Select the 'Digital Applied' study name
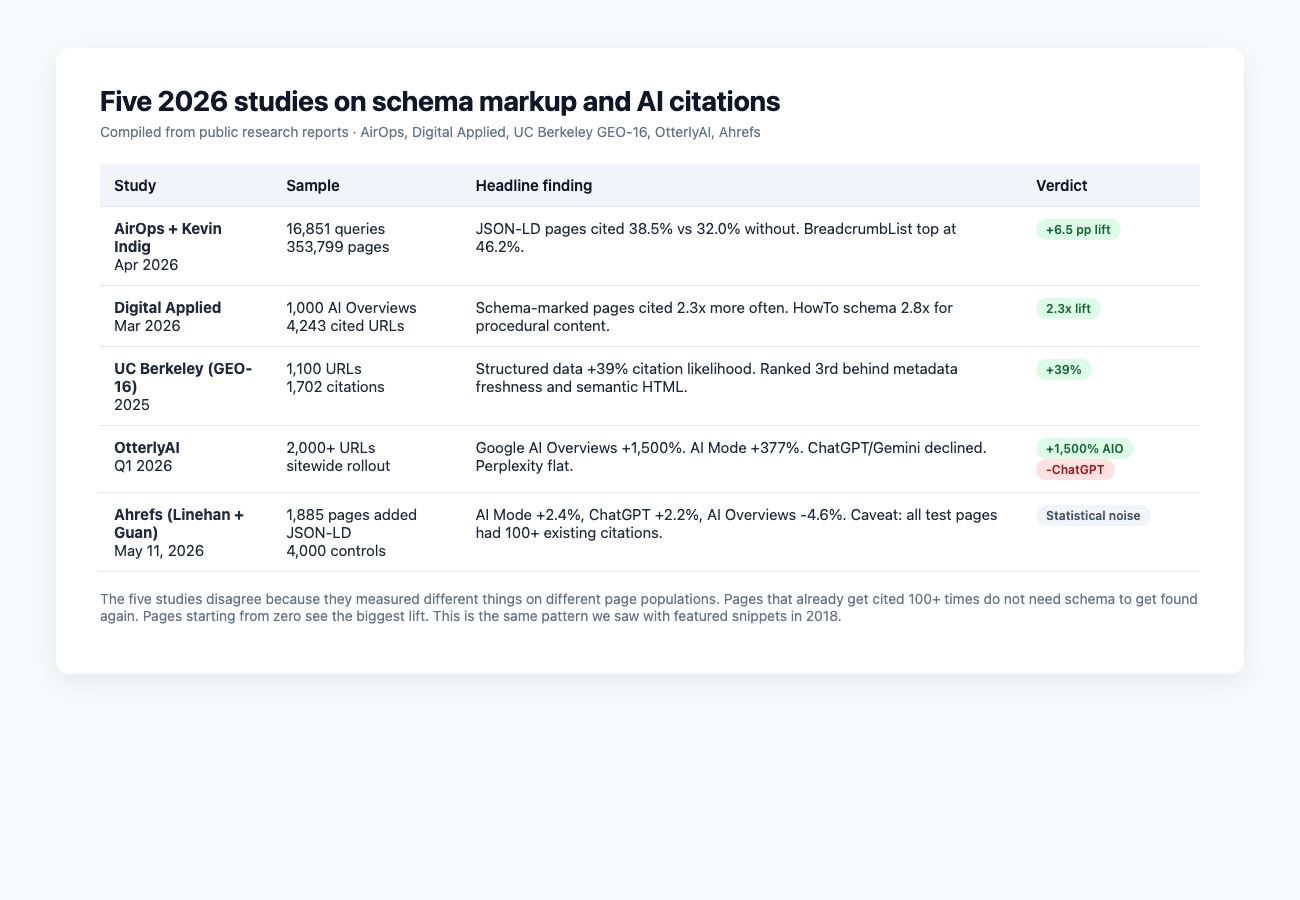Screen dimensions: 1300x900 [168, 307]
